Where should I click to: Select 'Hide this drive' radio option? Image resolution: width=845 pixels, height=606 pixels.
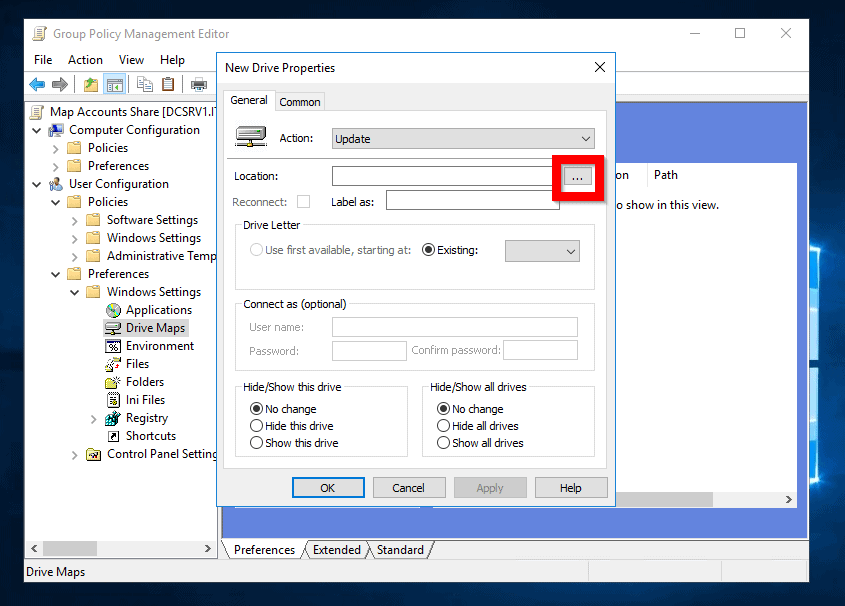[256, 426]
